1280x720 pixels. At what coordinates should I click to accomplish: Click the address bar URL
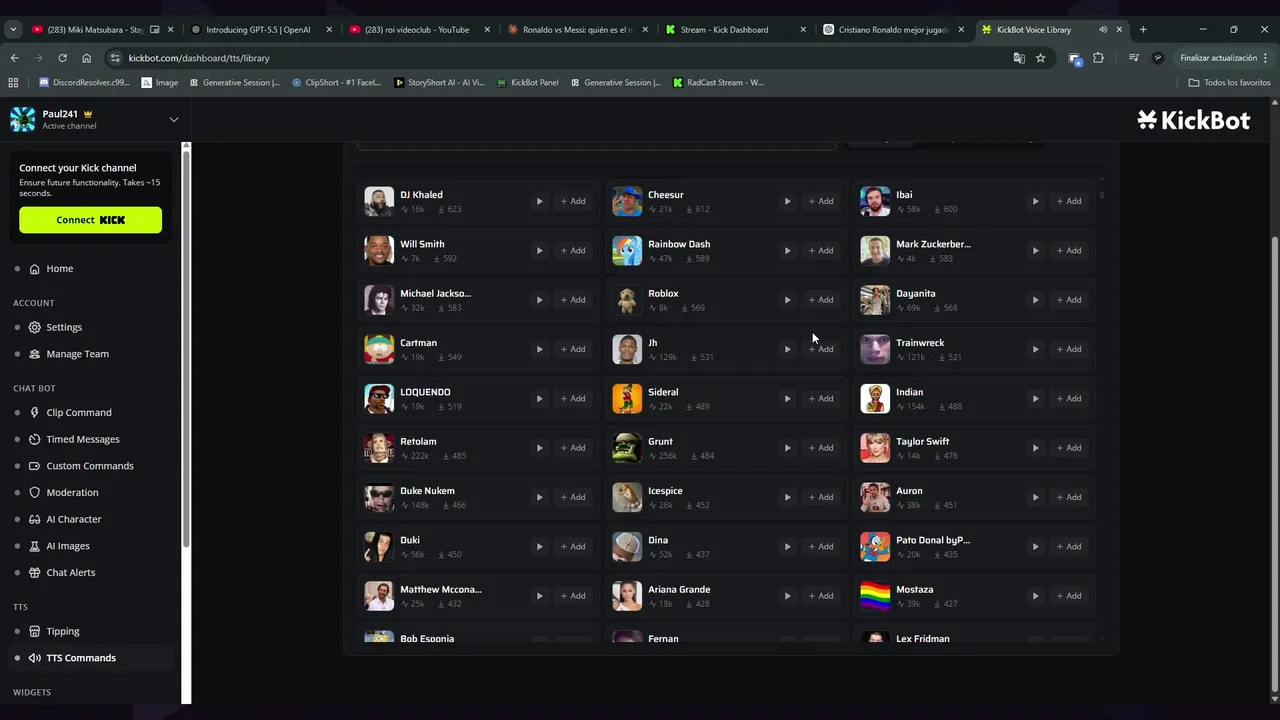tap(199, 58)
